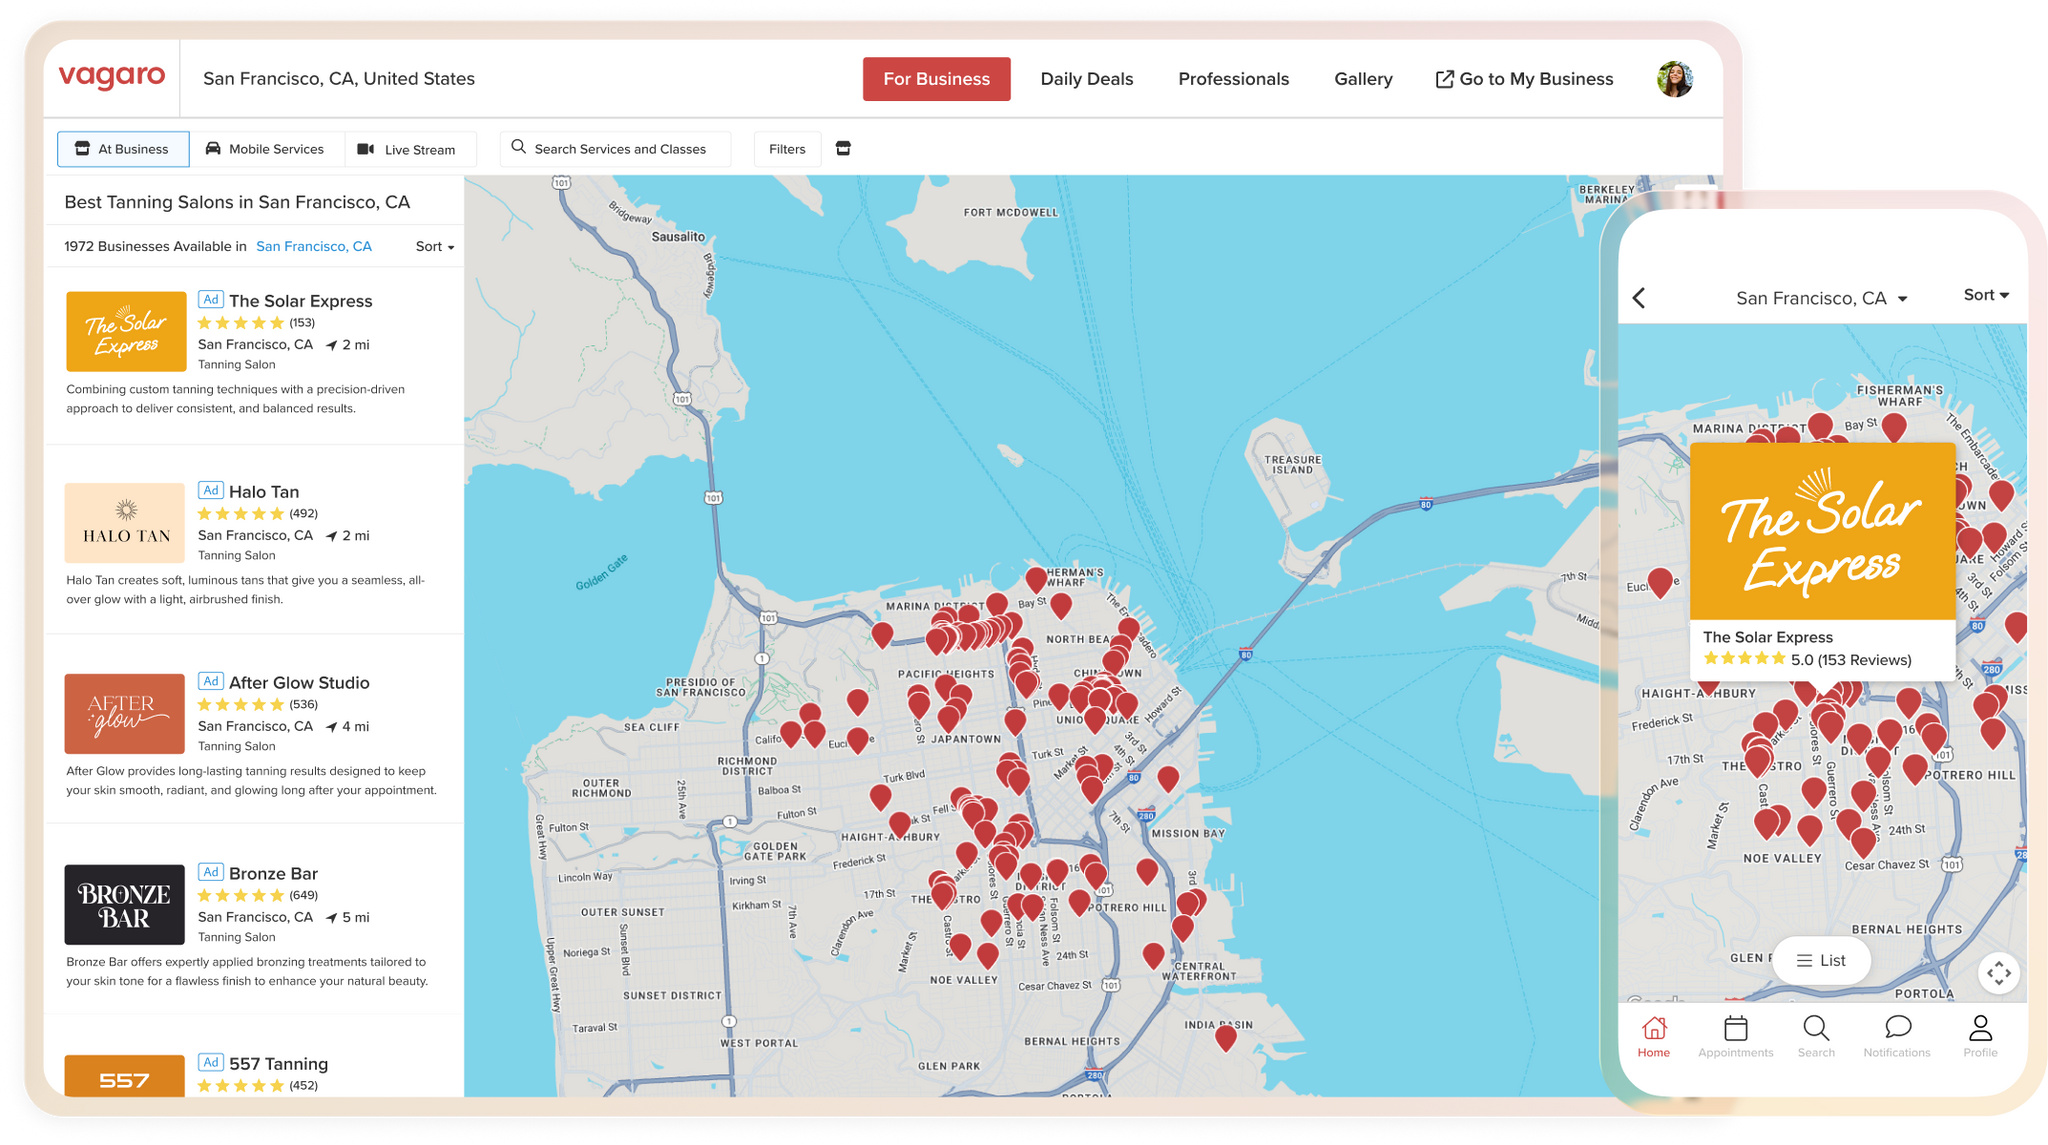This screenshot has height=1145, width=2048.
Task: Open the 557 Tanning listing title
Action: click(278, 1064)
